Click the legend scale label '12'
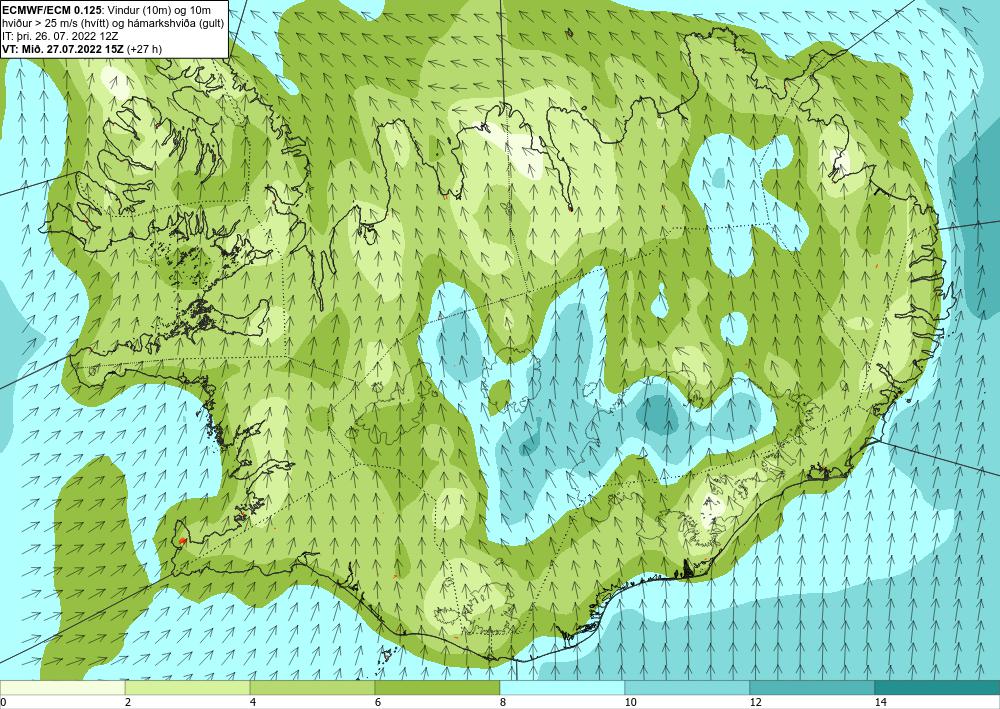The height and width of the screenshot is (709, 1000). point(756,703)
